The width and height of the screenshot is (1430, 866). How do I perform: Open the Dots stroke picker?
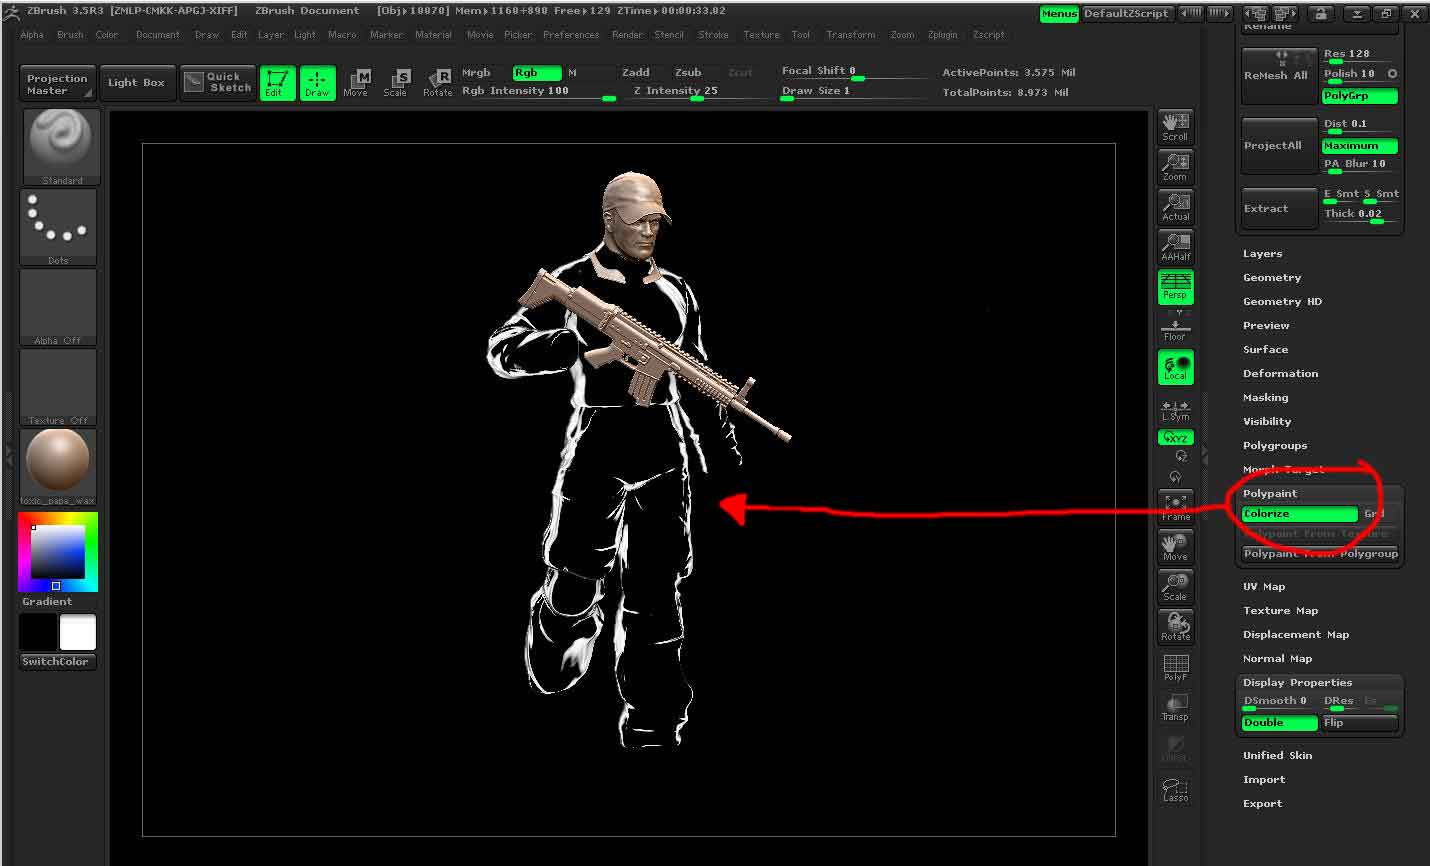(59, 227)
